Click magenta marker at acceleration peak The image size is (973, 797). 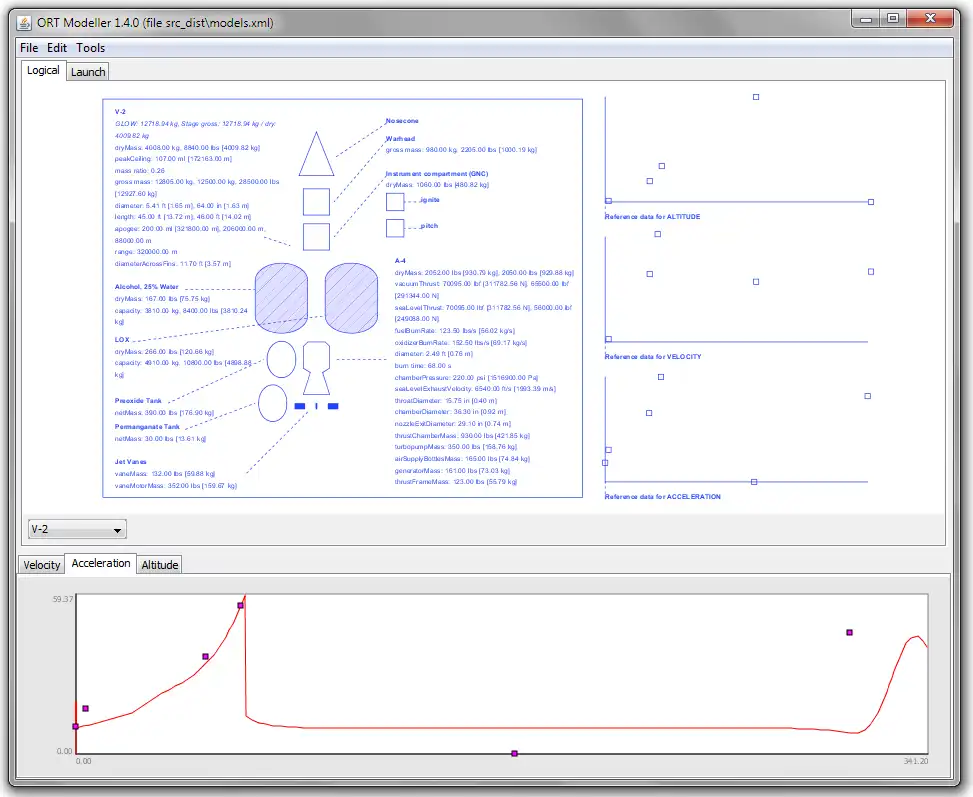[x=240, y=605]
